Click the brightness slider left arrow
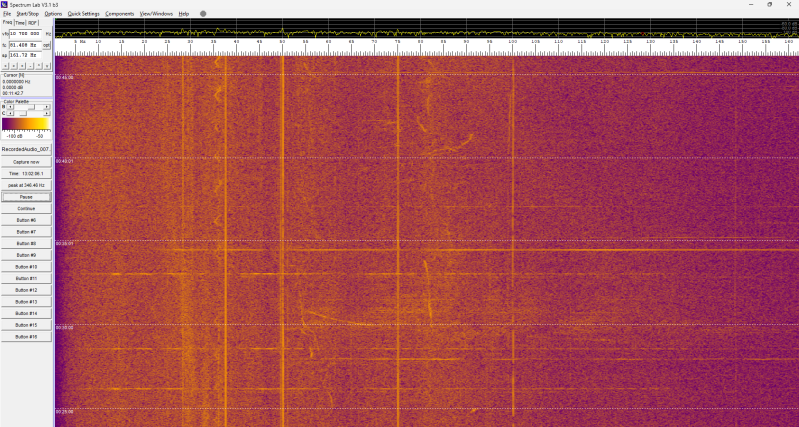799x427 pixels. [11, 106]
